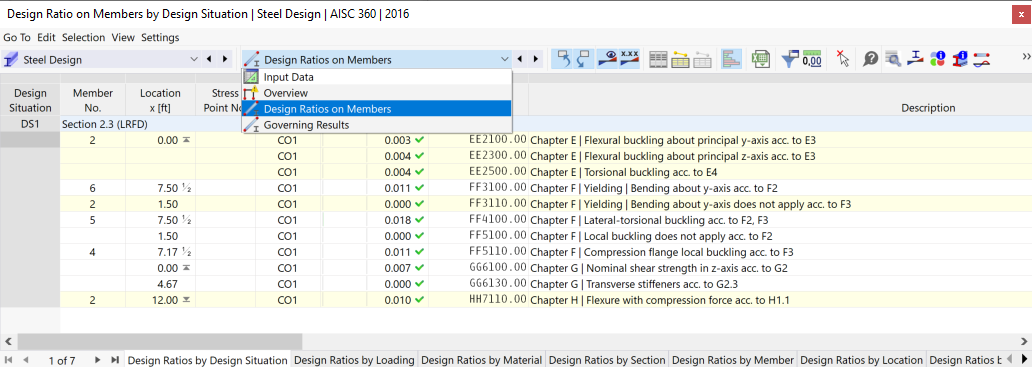Image resolution: width=1032 pixels, height=367 pixels.
Task: Click the horizontal scrollbar left arrow
Action: 8,341
